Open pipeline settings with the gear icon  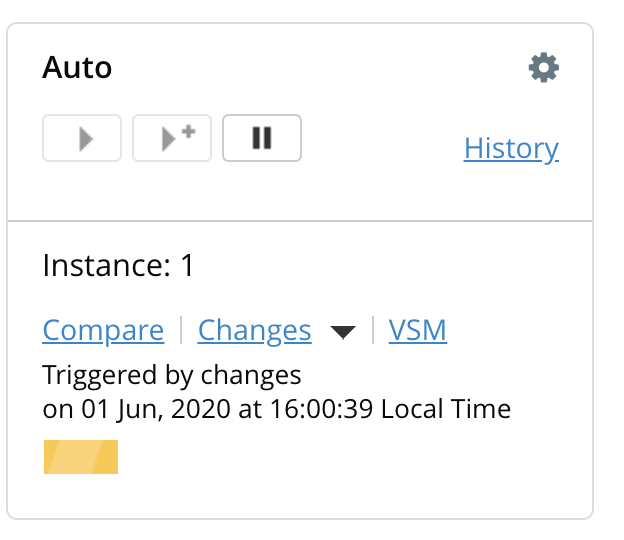543,68
